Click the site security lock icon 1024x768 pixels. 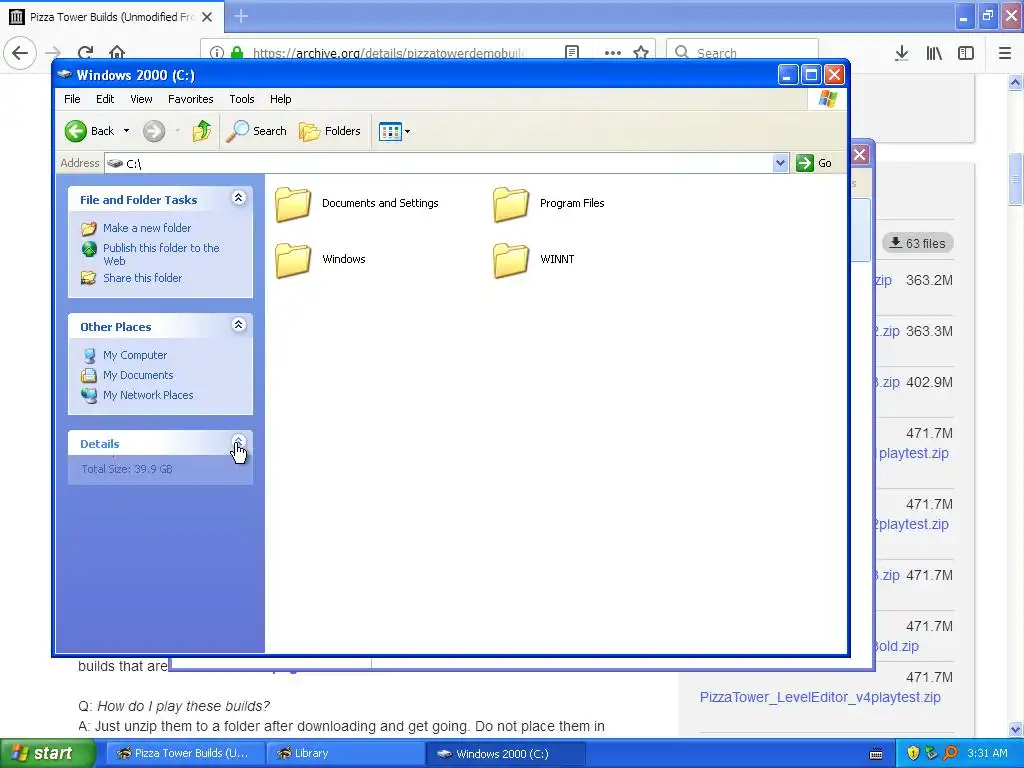pyautogui.click(x=237, y=52)
